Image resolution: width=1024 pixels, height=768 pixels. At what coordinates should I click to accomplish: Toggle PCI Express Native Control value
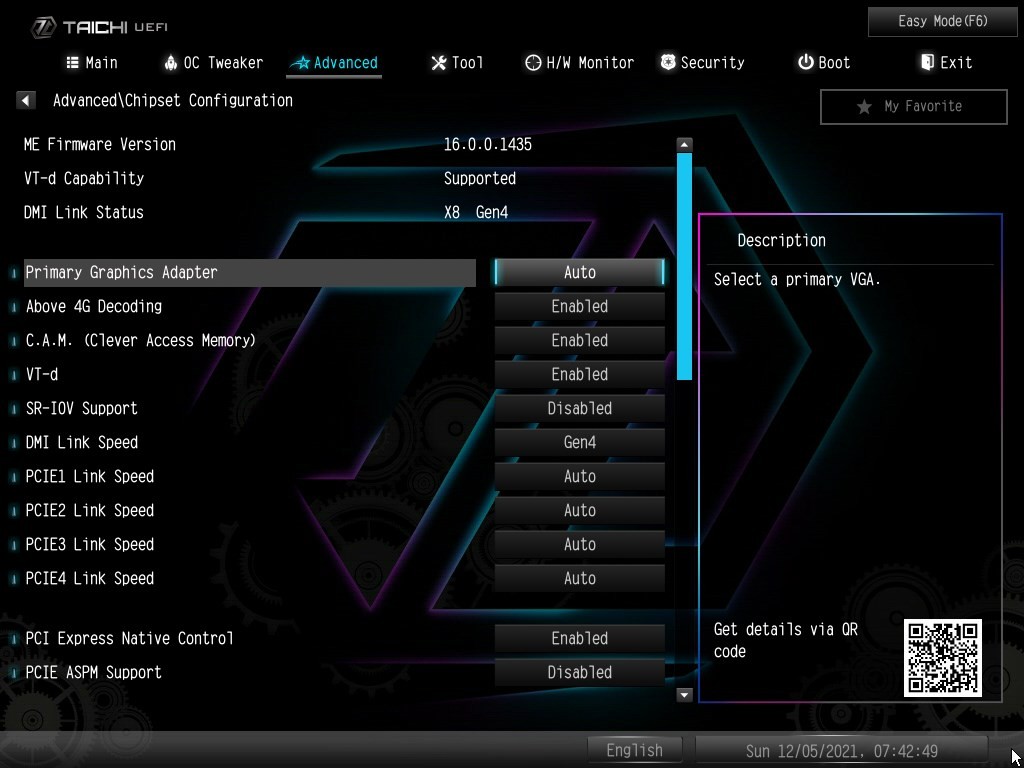pos(579,638)
